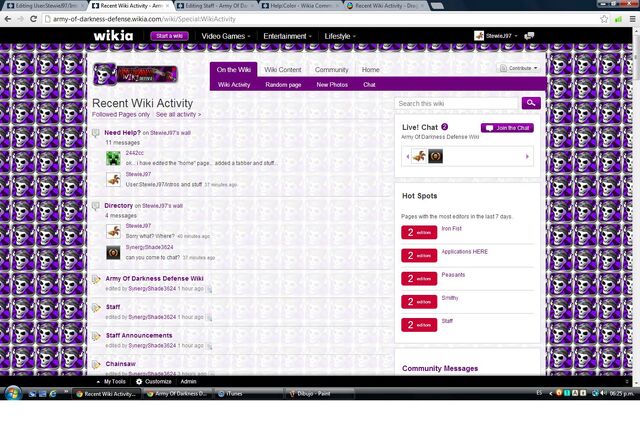This screenshot has height=427, width=640.
Task: Open Staff Announcements page link
Action: tap(139, 336)
